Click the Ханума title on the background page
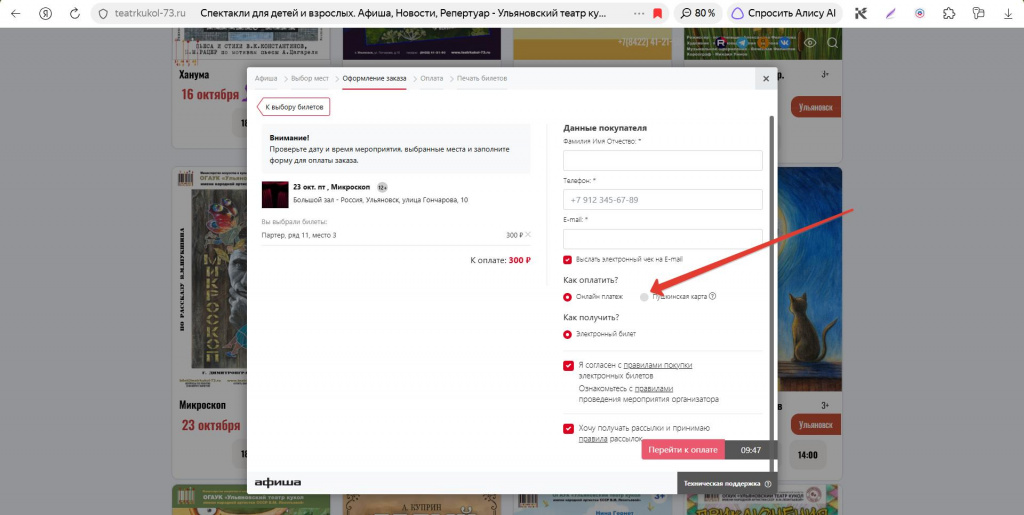The image size is (1024, 515). pyautogui.click(x=194, y=74)
